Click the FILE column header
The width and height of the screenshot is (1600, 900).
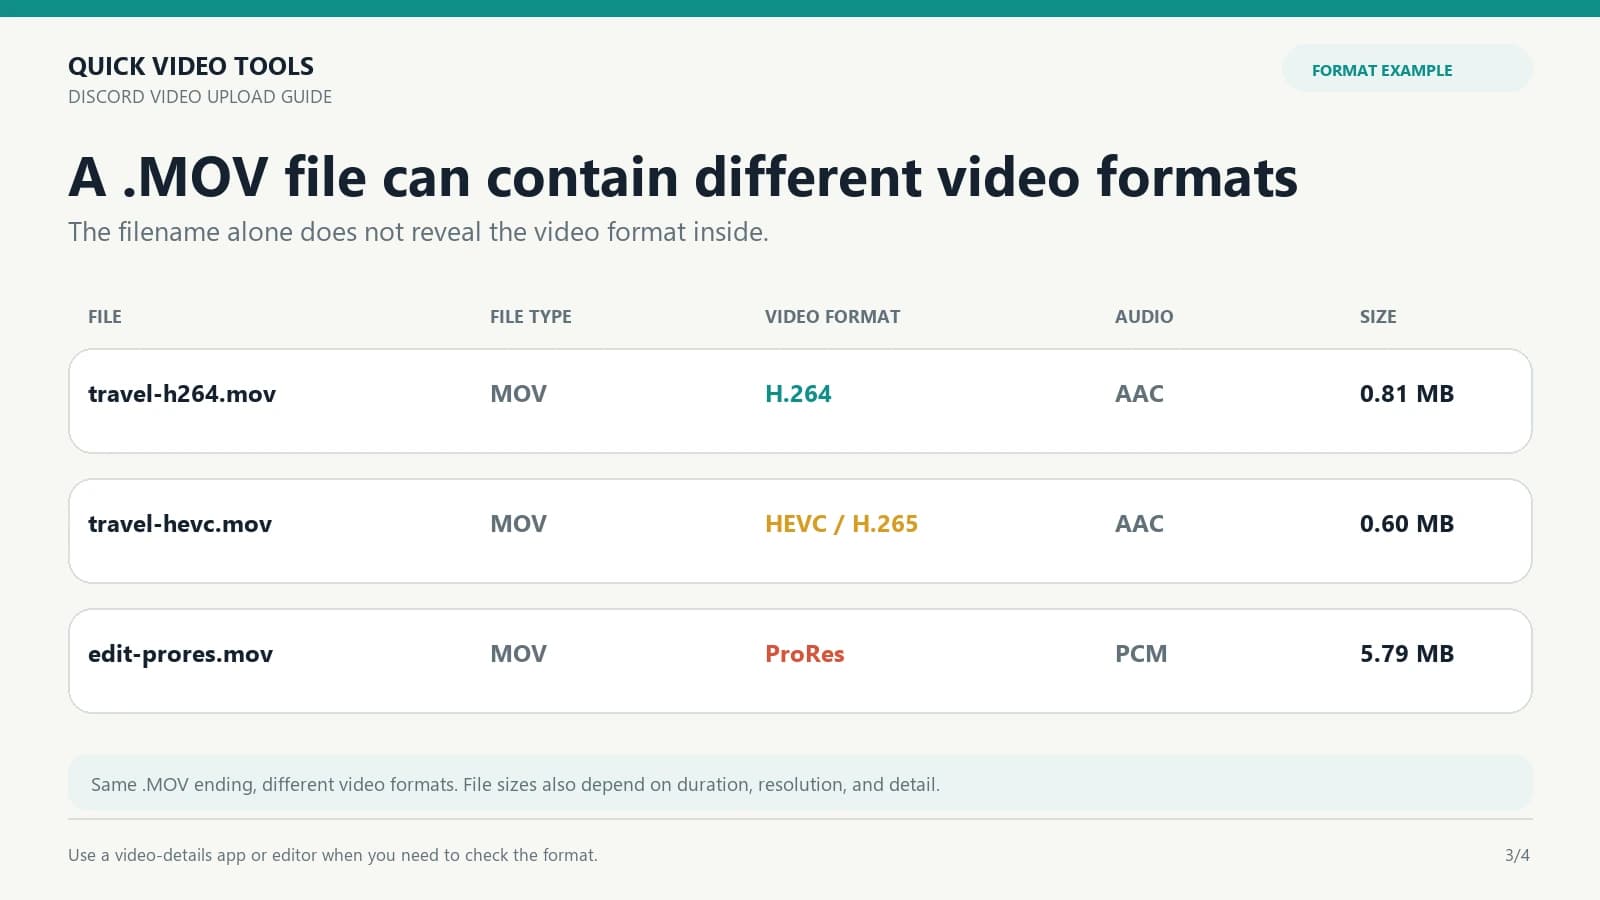pyautogui.click(x=105, y=317)
